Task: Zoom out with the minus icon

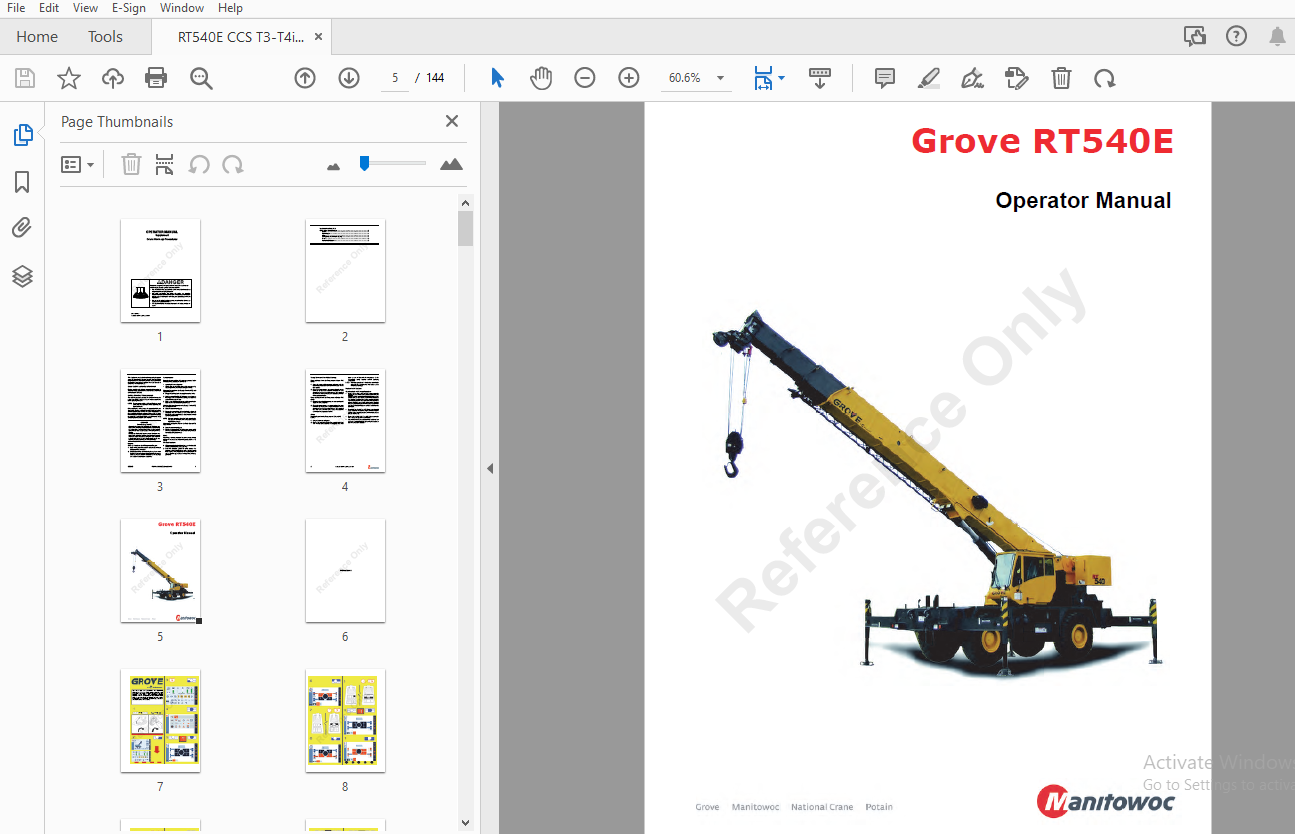Action: [x=585, y=78]
